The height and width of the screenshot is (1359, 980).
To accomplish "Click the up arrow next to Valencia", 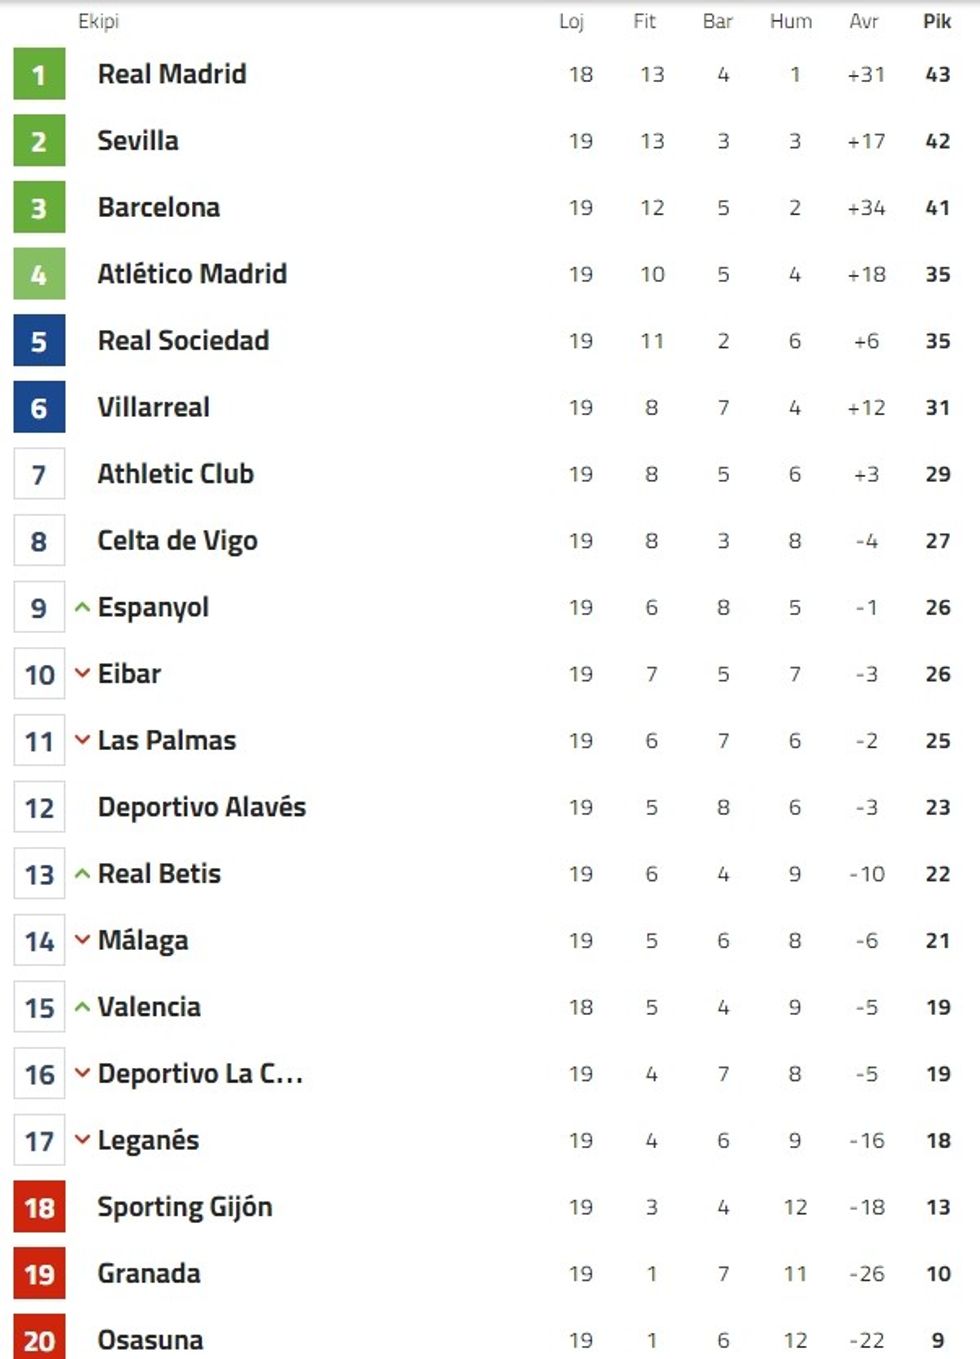I will click(83, 1007).
